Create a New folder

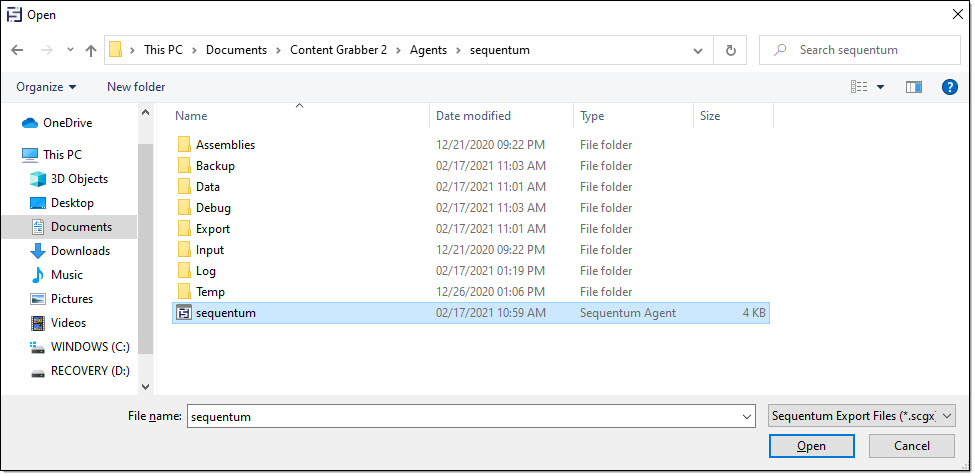coord(136,87)
